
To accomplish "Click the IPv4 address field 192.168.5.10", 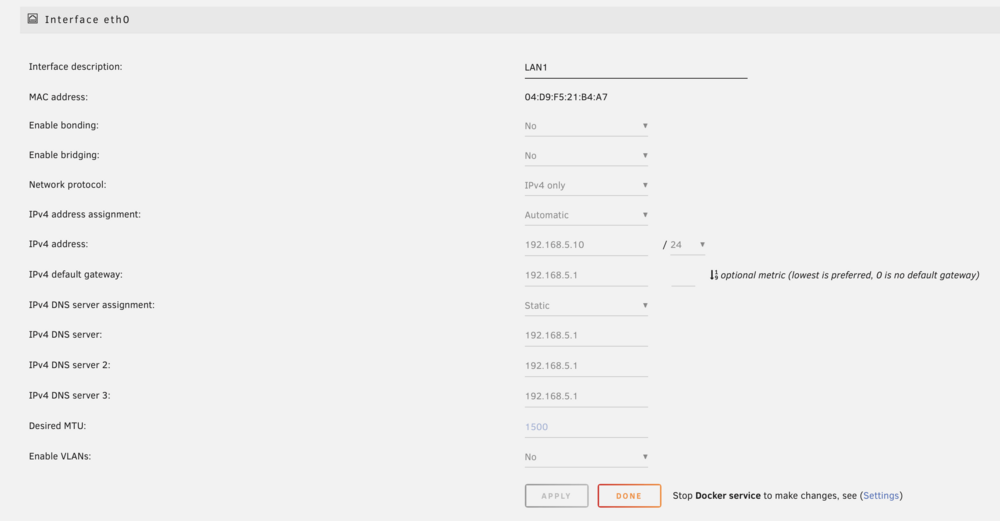I will point(586,245).
